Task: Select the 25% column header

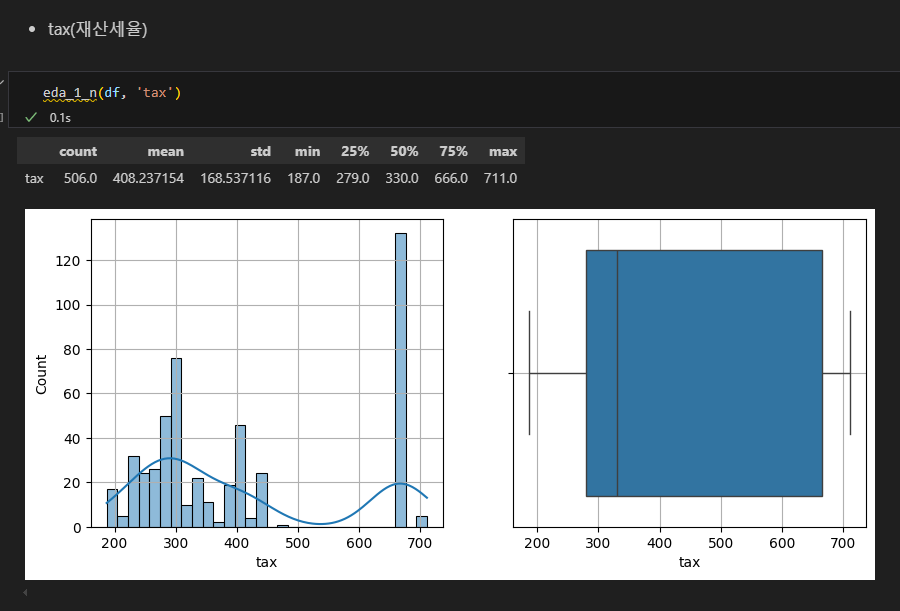Action: (355, 152)
